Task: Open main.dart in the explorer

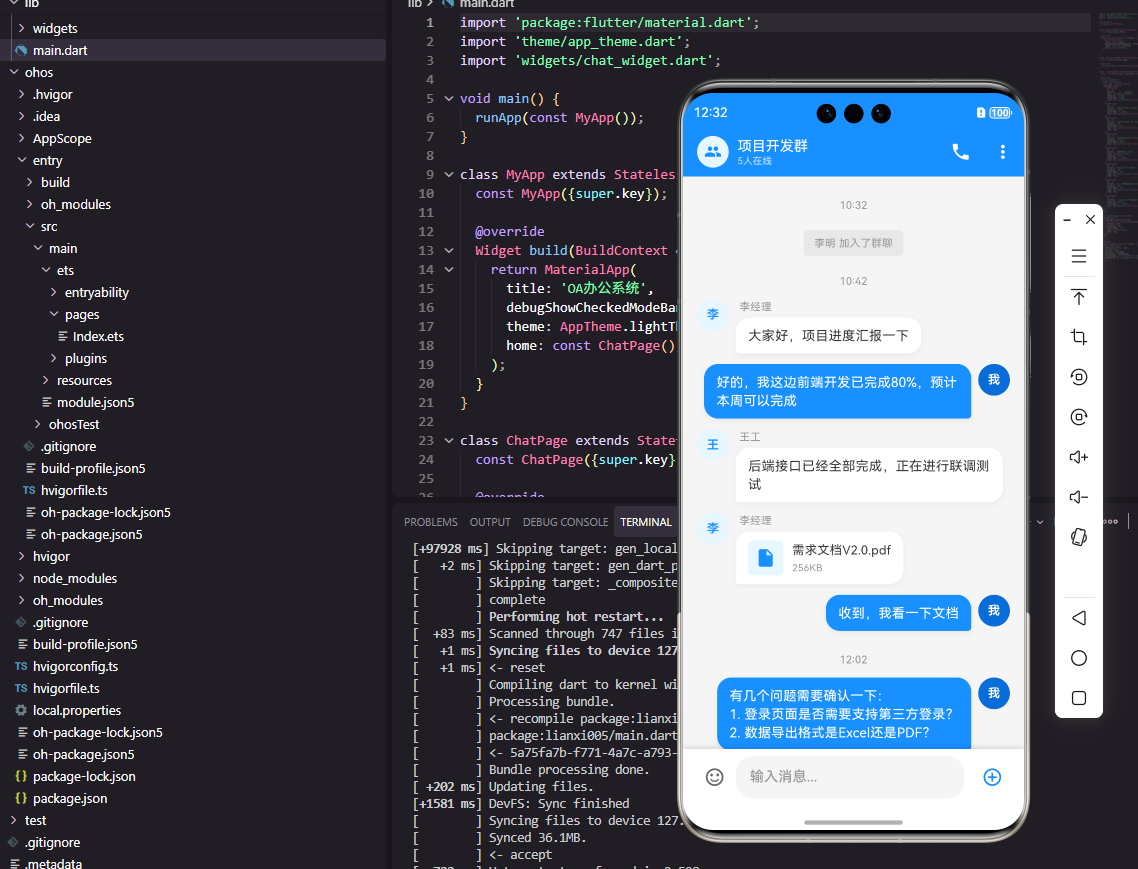Action: click(x=60, y=50)
